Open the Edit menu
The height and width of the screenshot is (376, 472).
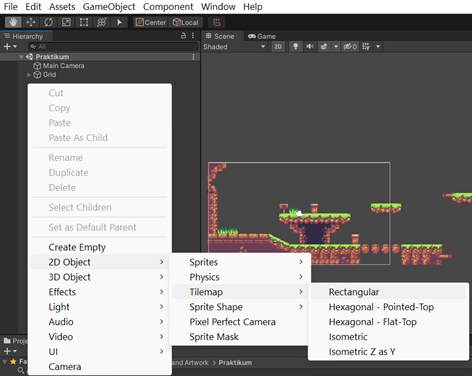click(x=33, y=7)
